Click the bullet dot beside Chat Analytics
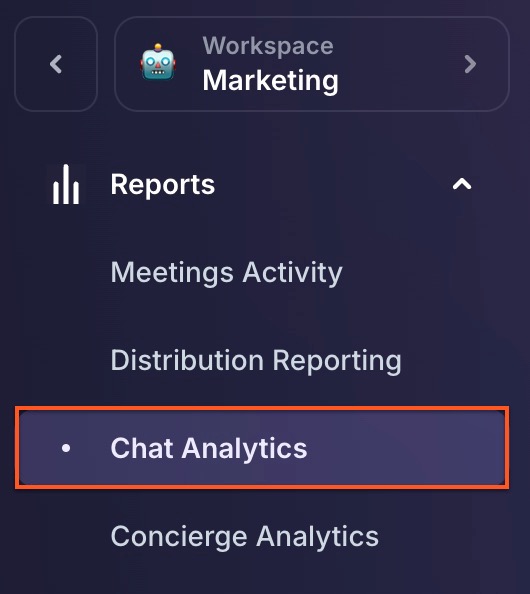The image size is (530, 594). [66, 448]
